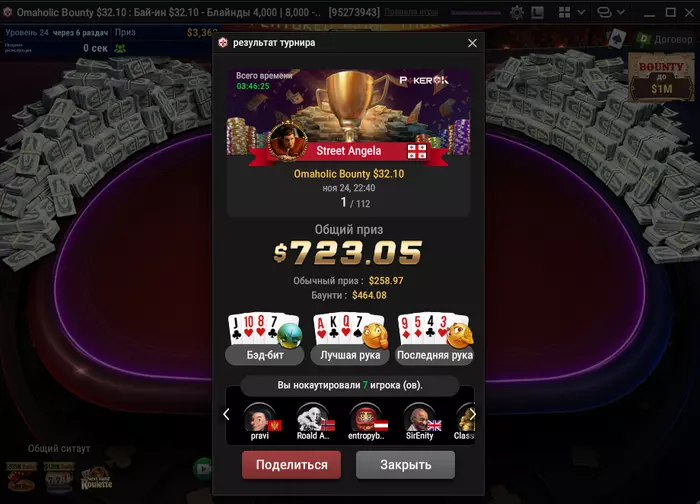Open the Roulette mini-game icon
The image size is (700, 504).
[96, 478]
